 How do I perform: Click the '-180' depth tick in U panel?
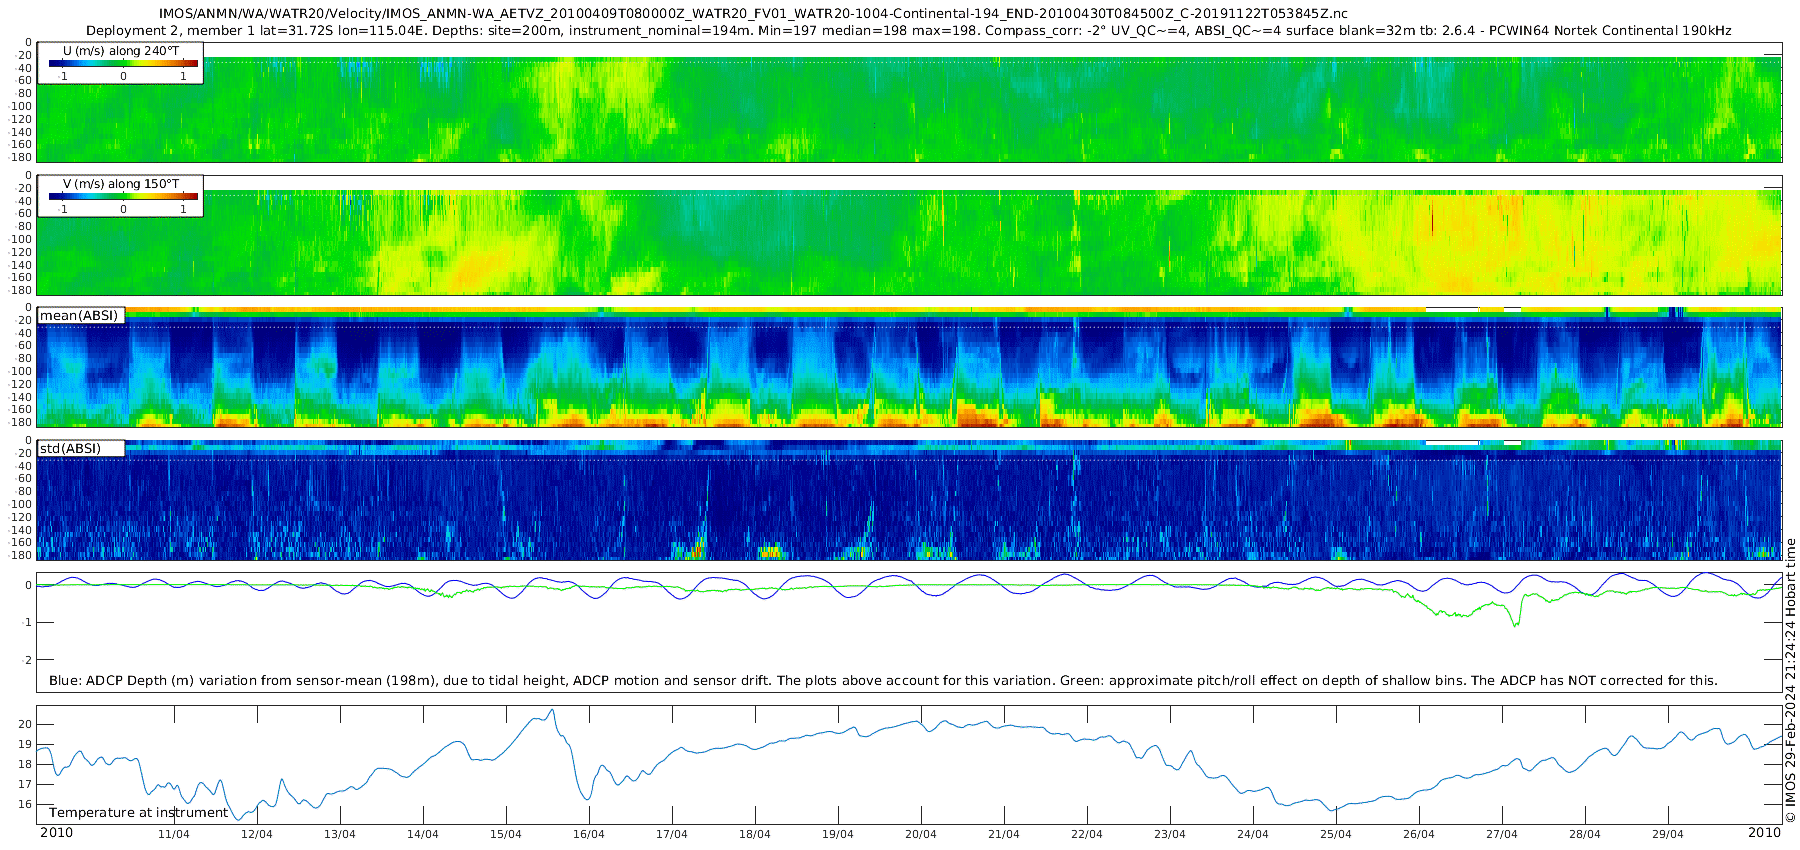(x=21, y=157)
